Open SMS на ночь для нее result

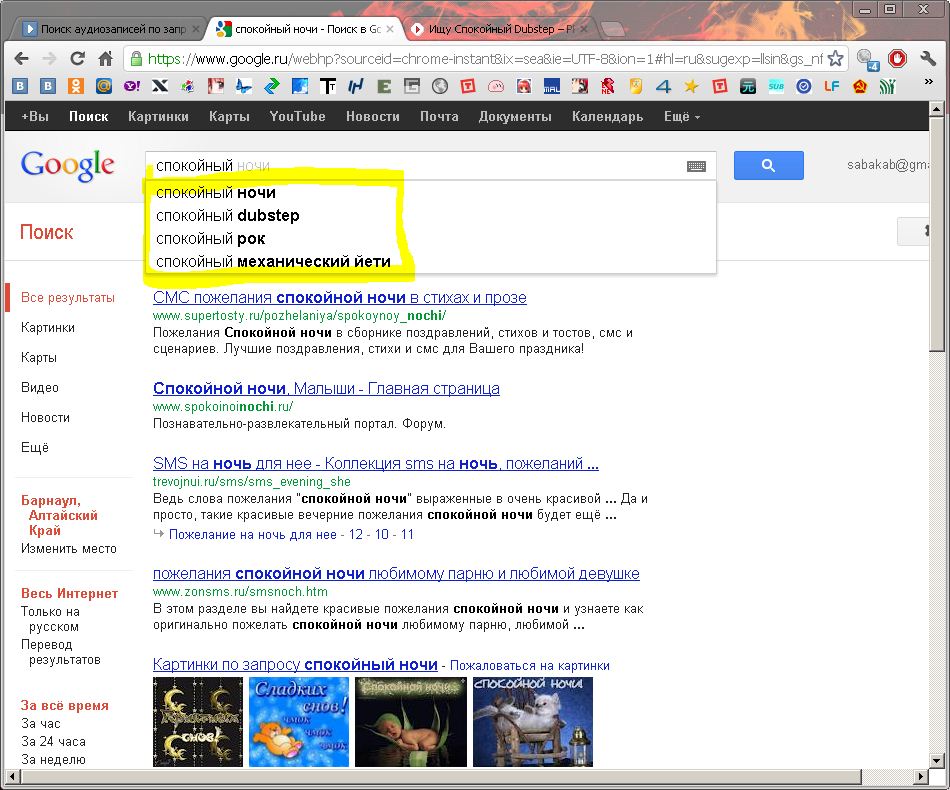coord(376,463)
